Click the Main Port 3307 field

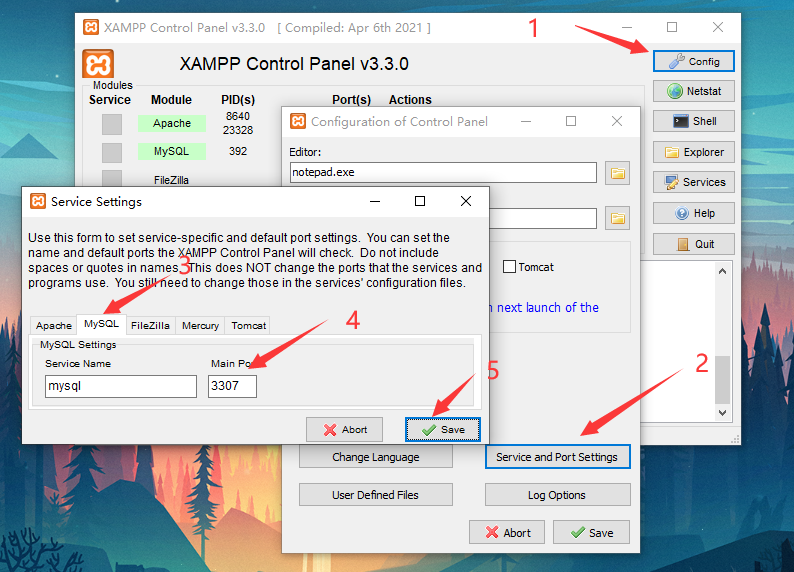pyautogui.click(x=232, y=386)
